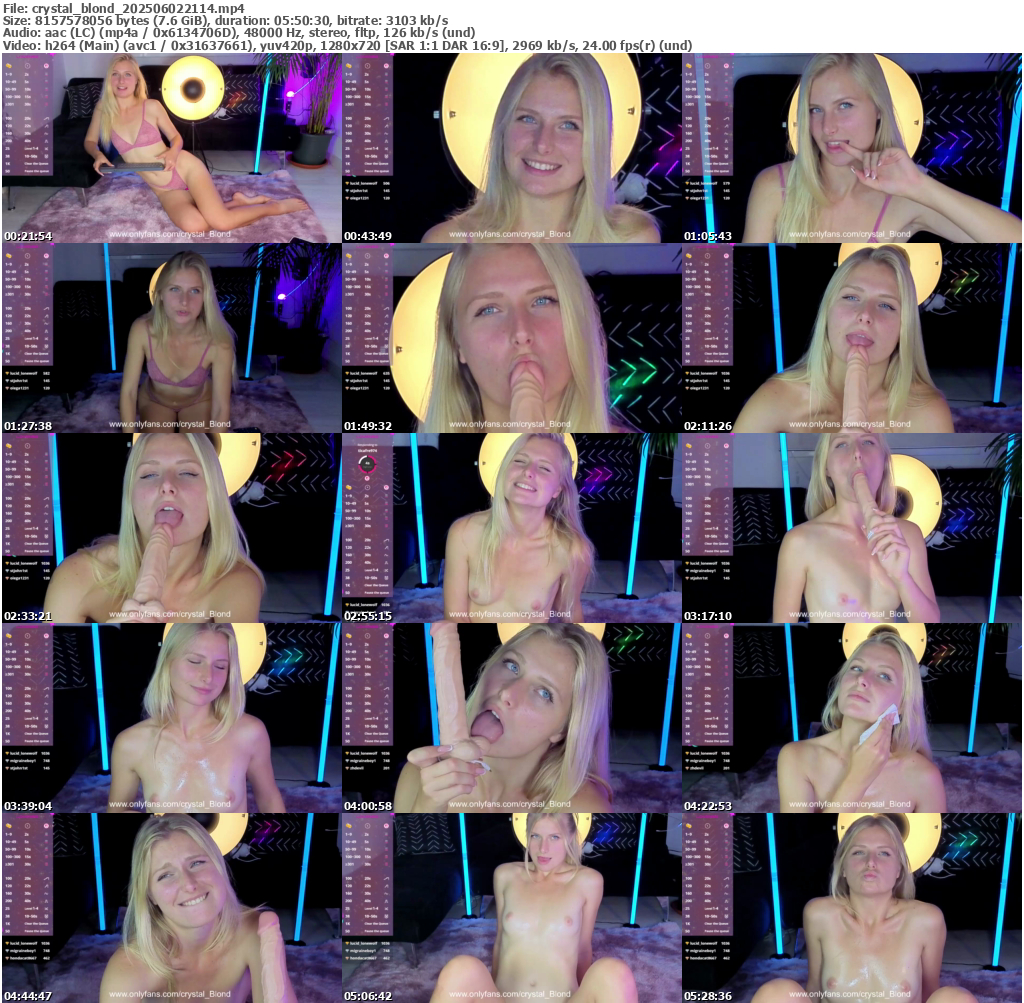Click the File name line in header

pyautogui.click(x=124, y=8)
